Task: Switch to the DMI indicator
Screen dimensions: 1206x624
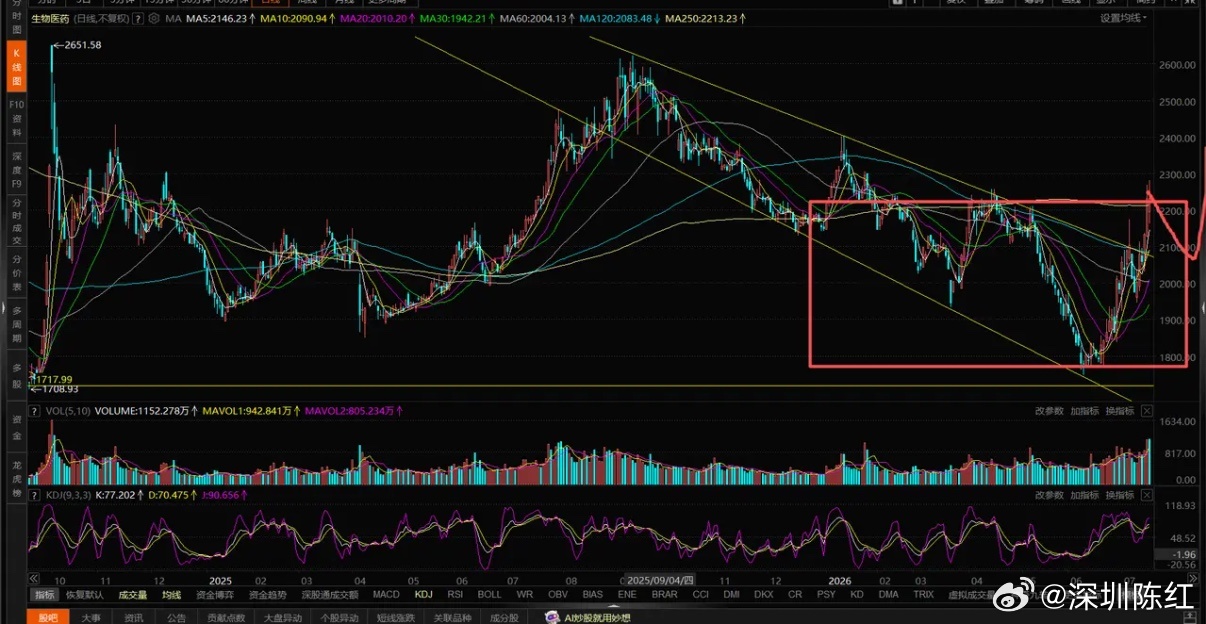Action: (732, 594)
